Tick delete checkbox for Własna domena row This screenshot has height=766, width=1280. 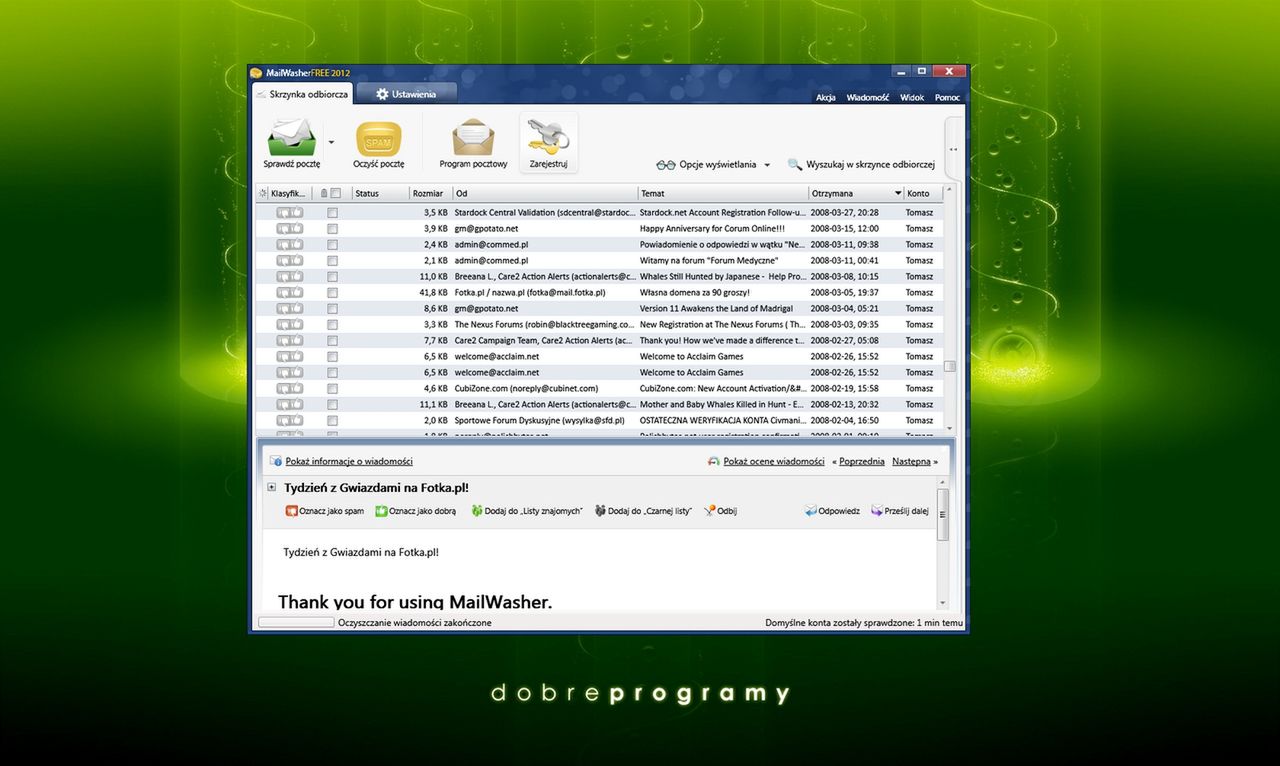click(x=333, y=293)
